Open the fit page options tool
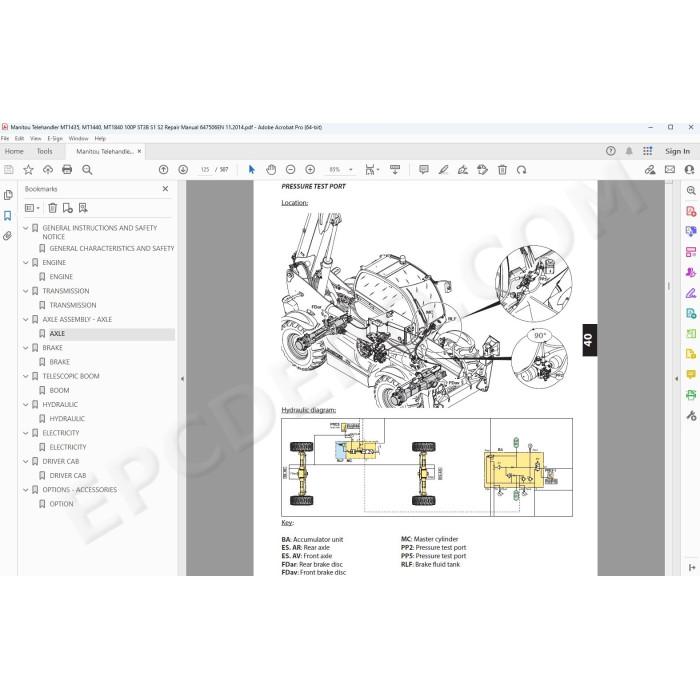The width and height of the screenshot is (700, 700). pos(371,170)
